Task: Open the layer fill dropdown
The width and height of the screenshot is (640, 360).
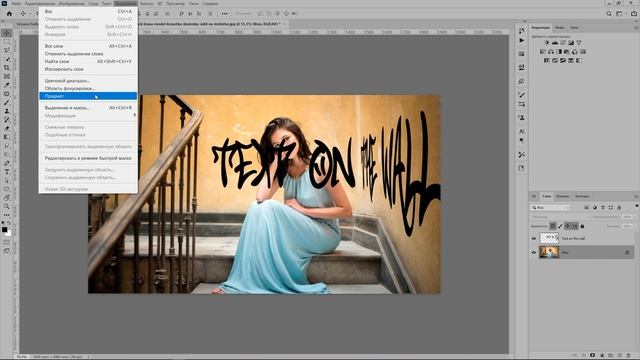Action: point(627,226)
